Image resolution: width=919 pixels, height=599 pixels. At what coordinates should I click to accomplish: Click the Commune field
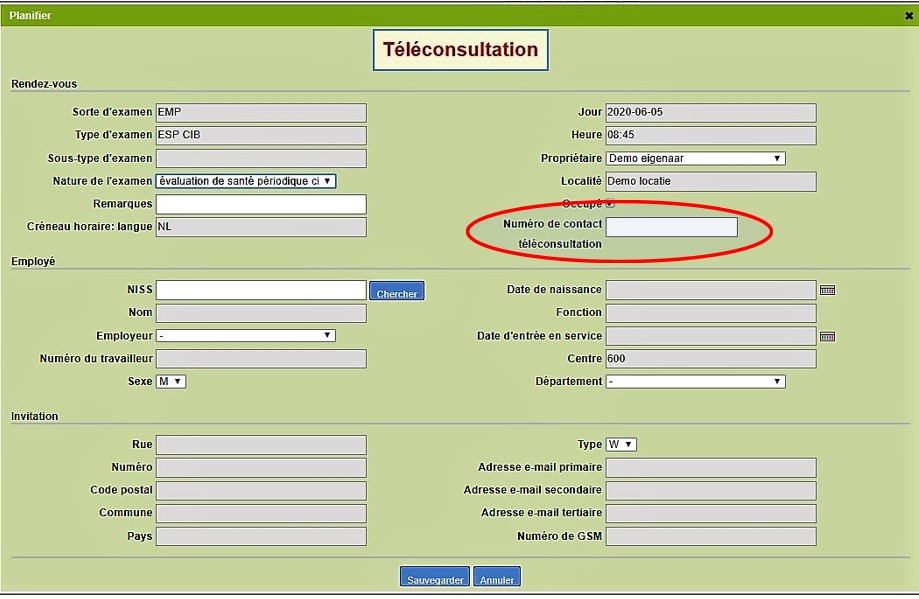click(261, 513)
